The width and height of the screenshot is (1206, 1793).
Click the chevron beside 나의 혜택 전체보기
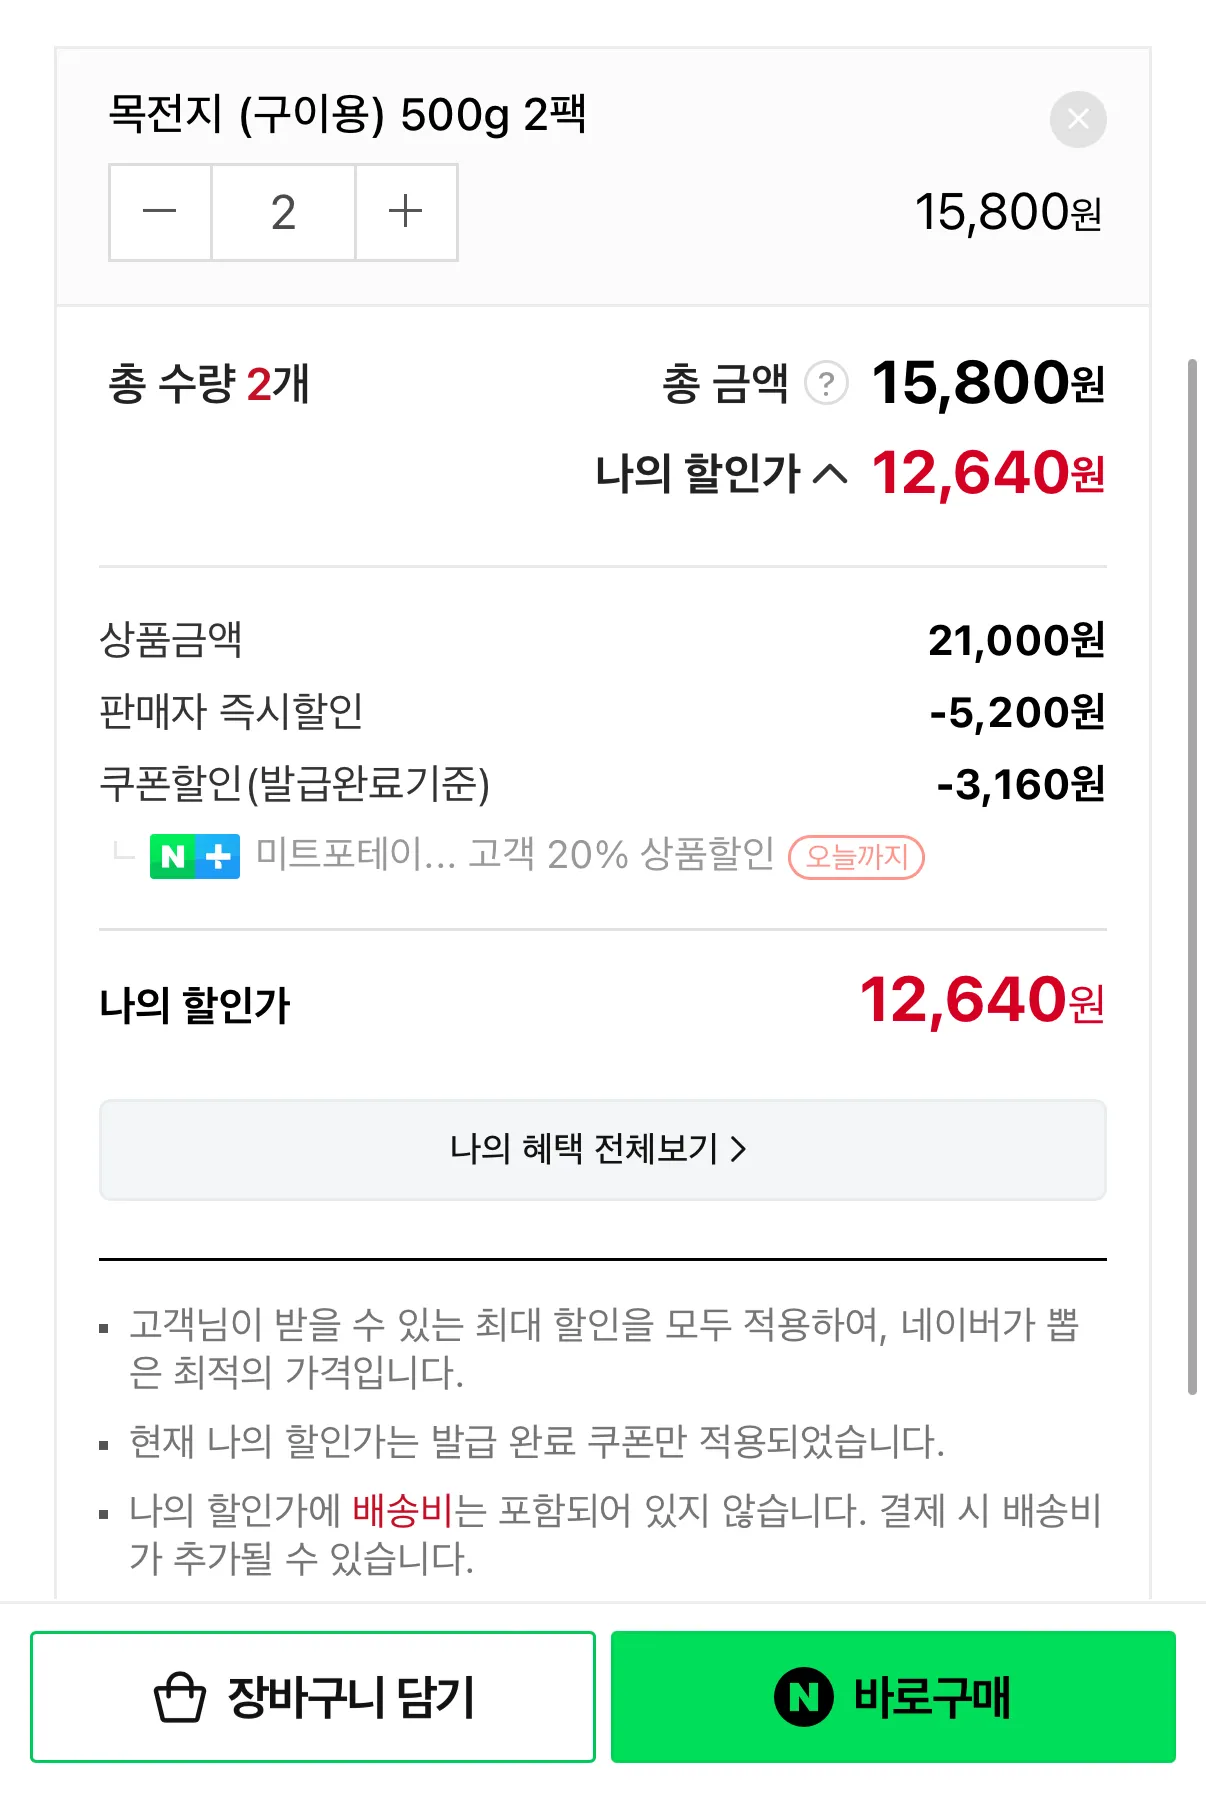738,1149
